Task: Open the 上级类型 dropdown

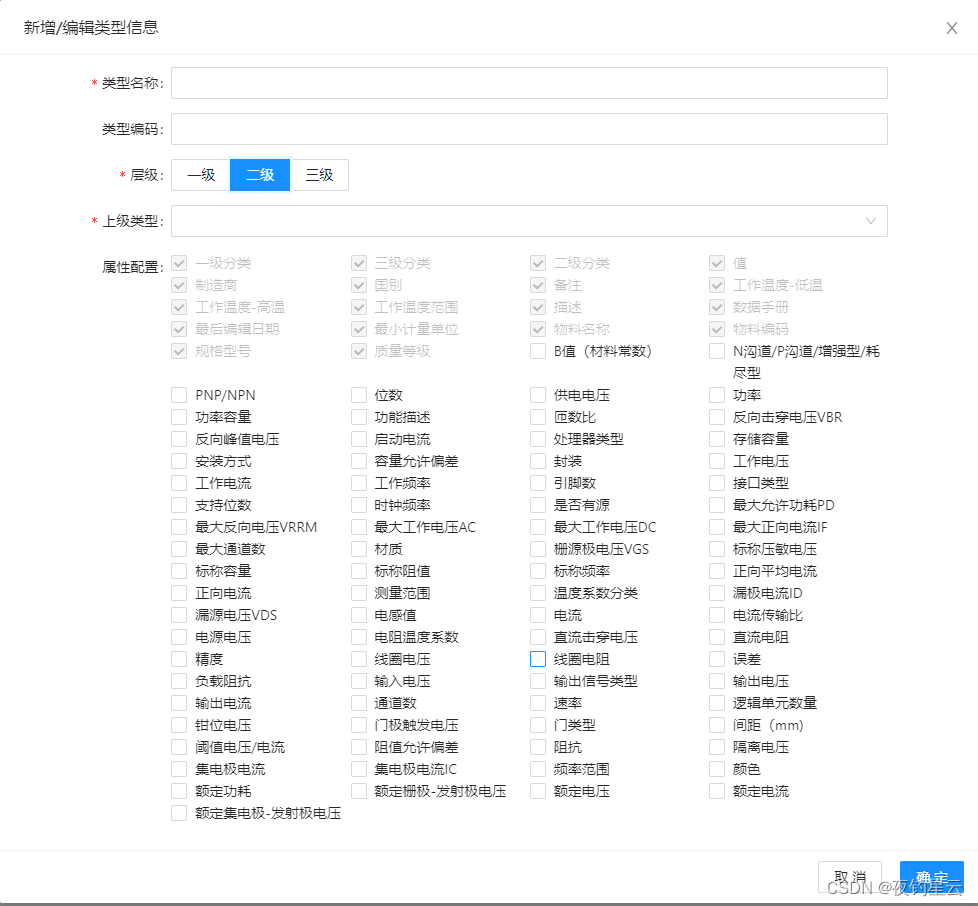Action: pos(530,220)
